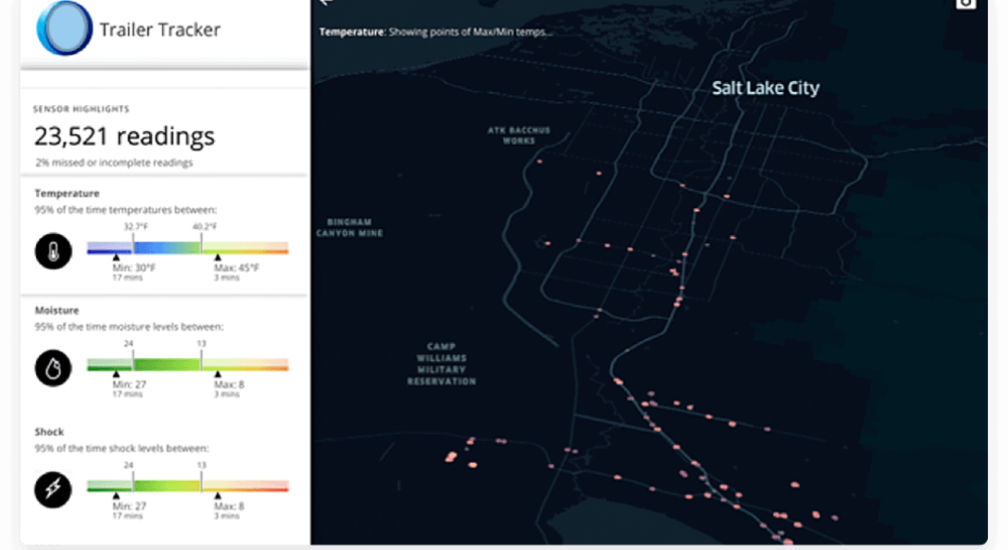Click the Bingham Canyon Mine map label
Image resolution: width=1008 pixels, height=550 pixels.
point(350,227)
